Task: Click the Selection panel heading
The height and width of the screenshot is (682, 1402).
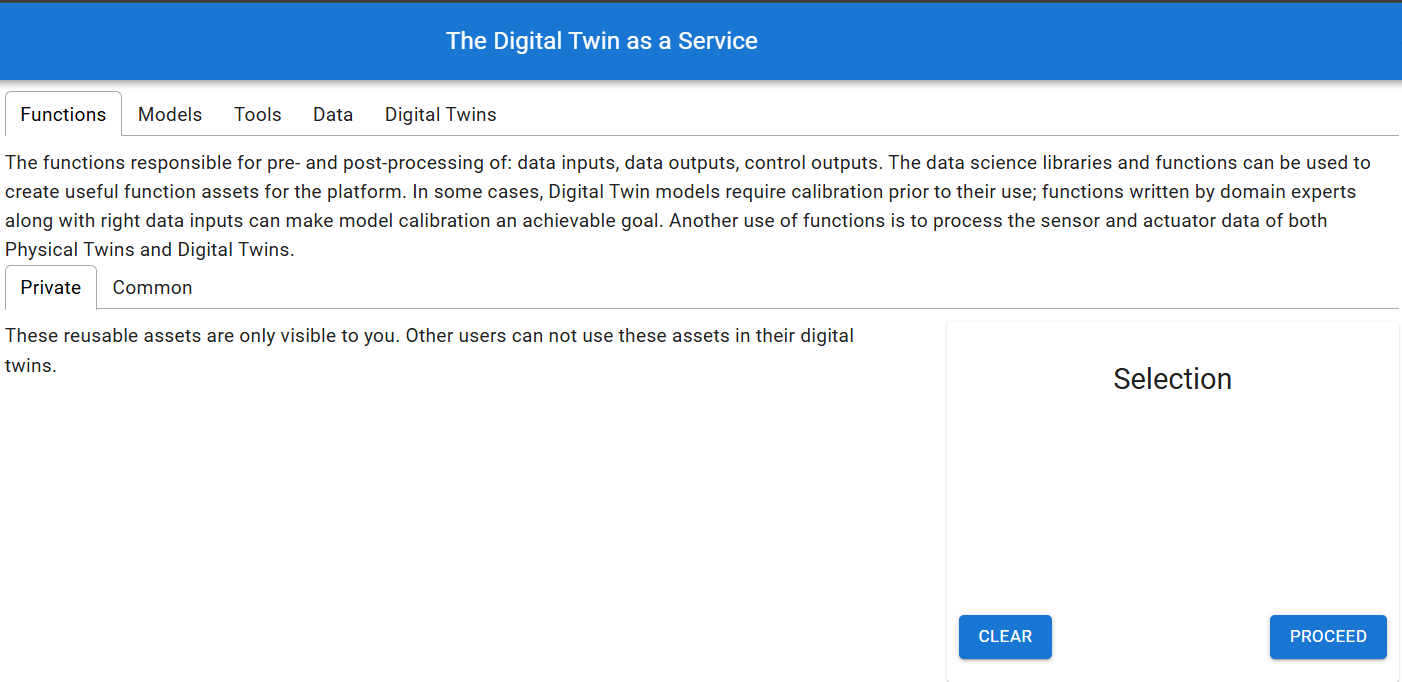Action: coord(1172,379)
